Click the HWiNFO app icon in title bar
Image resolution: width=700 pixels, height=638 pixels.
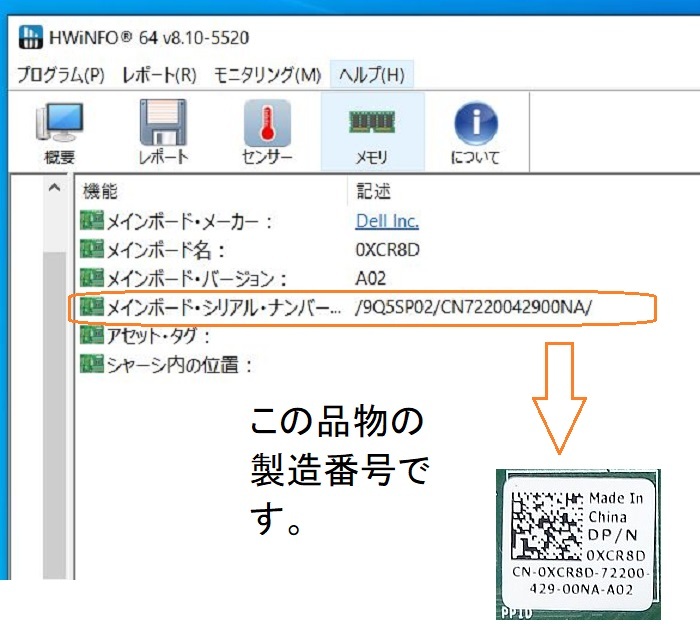tap(31, 37)
